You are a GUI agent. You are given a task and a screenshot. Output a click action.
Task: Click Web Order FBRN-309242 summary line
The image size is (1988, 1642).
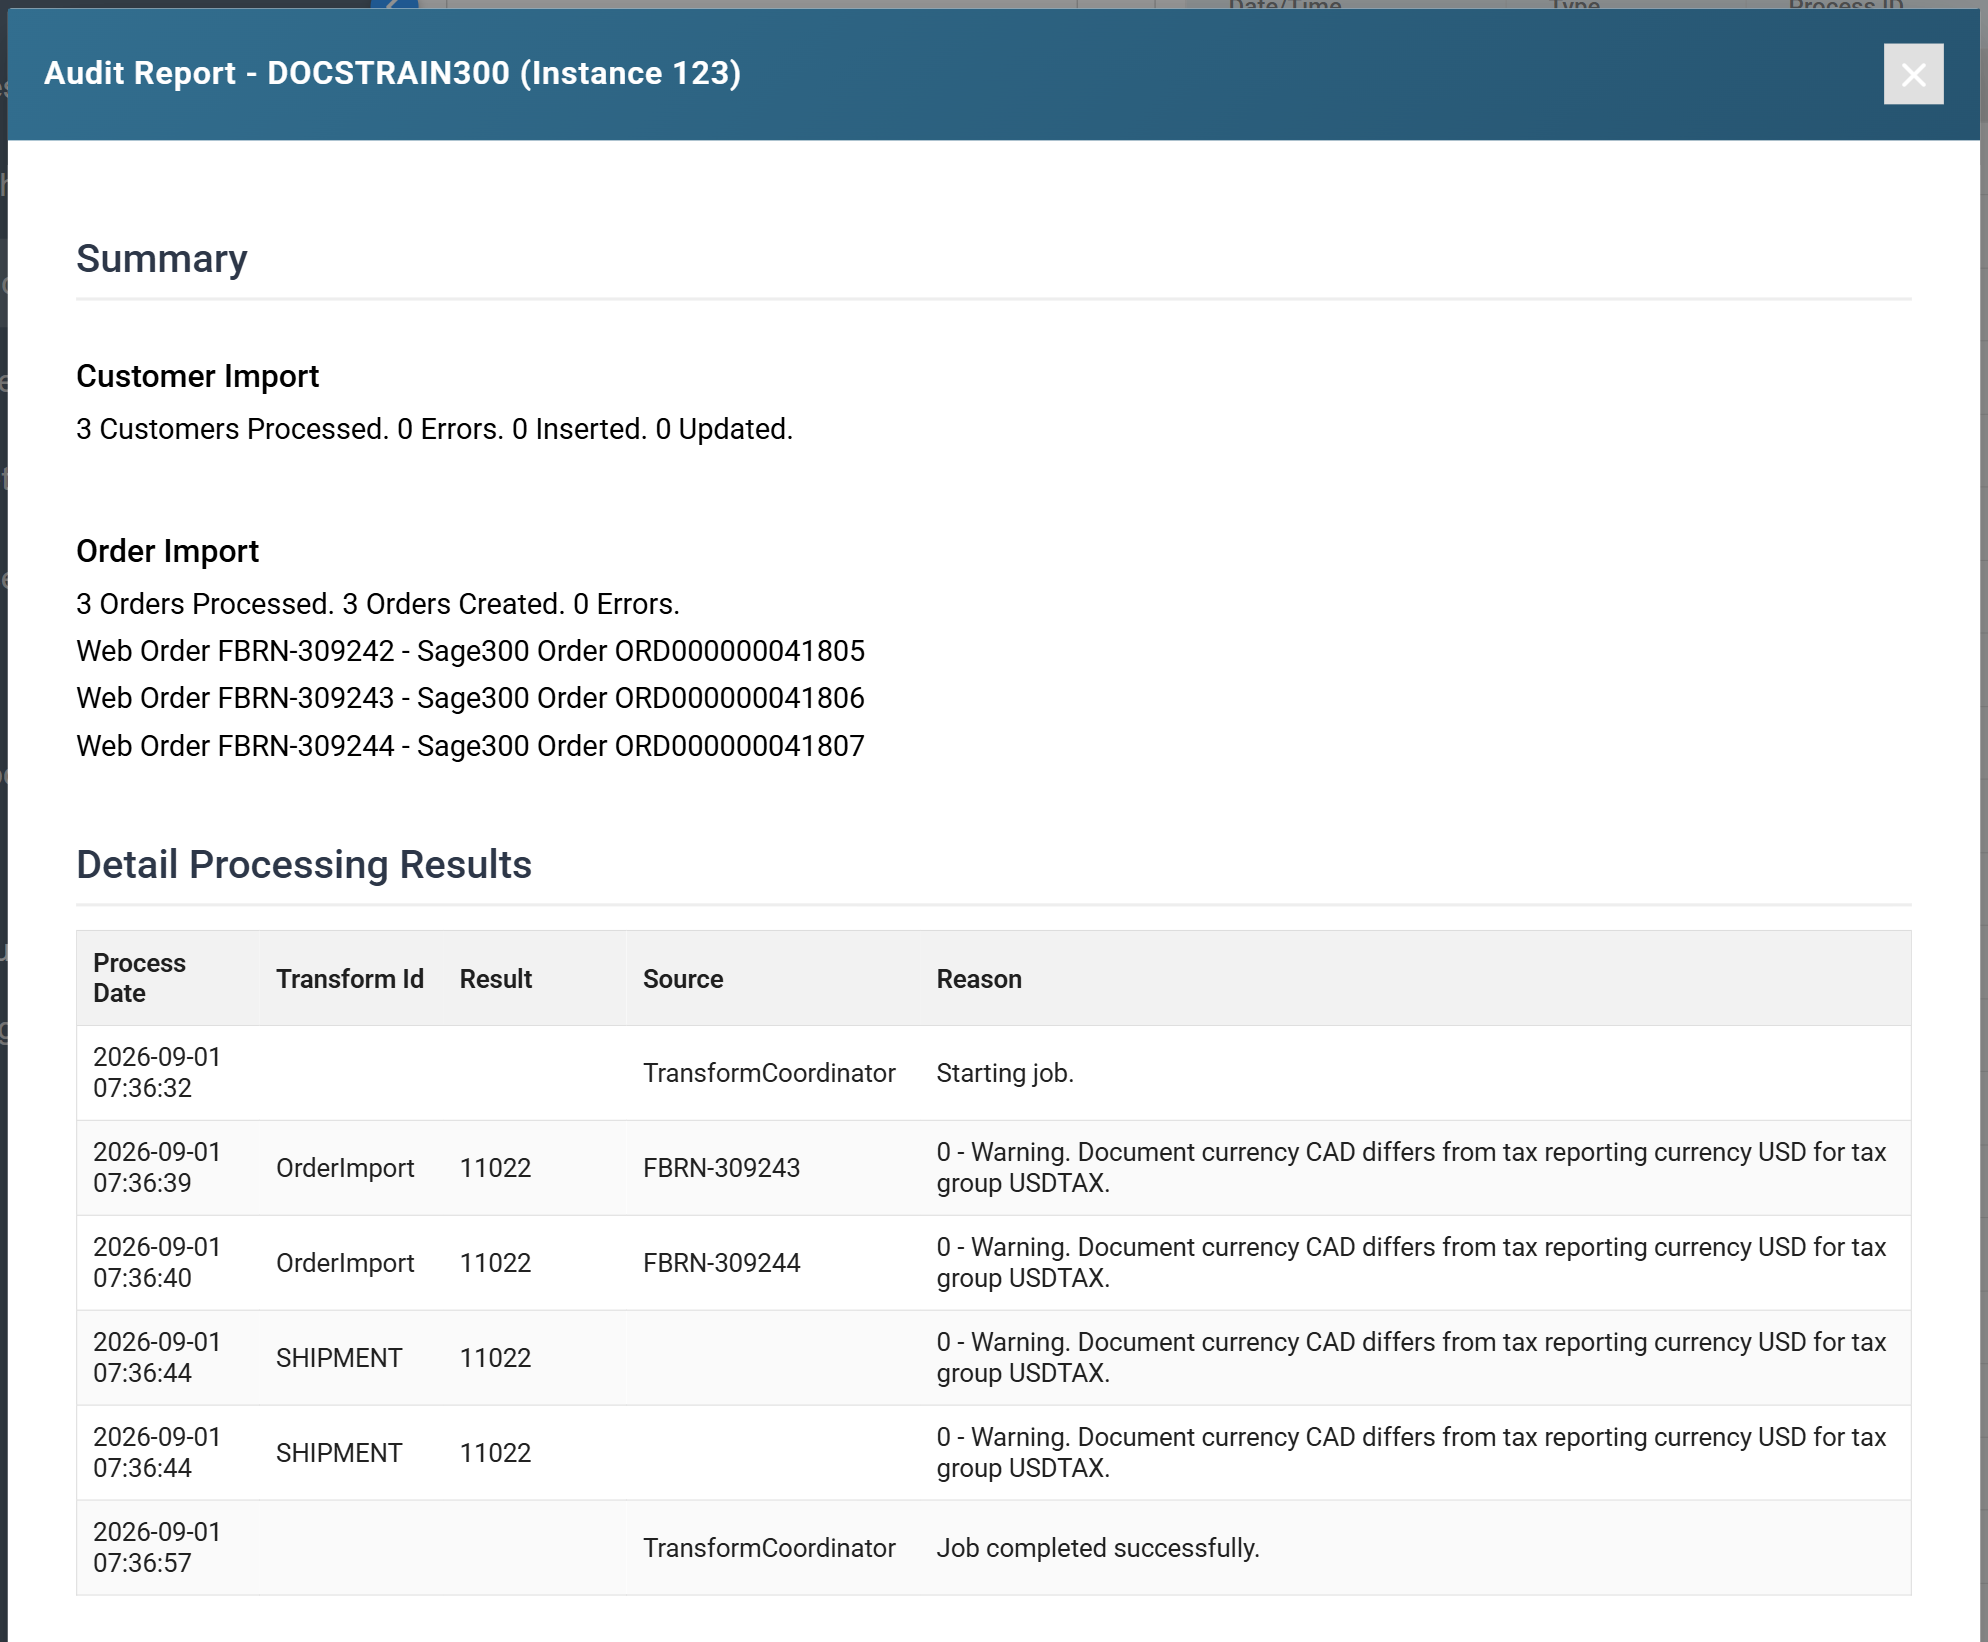[470, 651]
